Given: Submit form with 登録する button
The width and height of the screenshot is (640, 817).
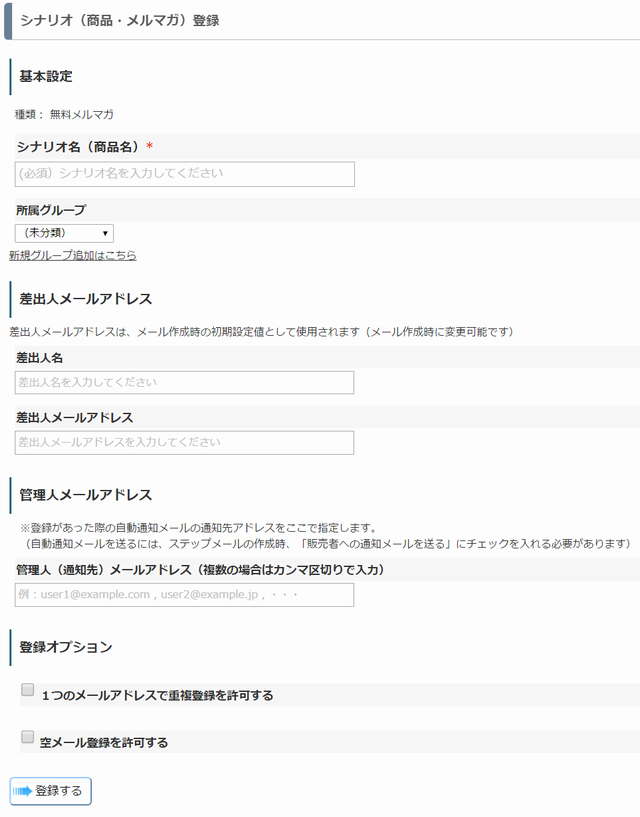Looking at the screenshot, I should point(51,791).
